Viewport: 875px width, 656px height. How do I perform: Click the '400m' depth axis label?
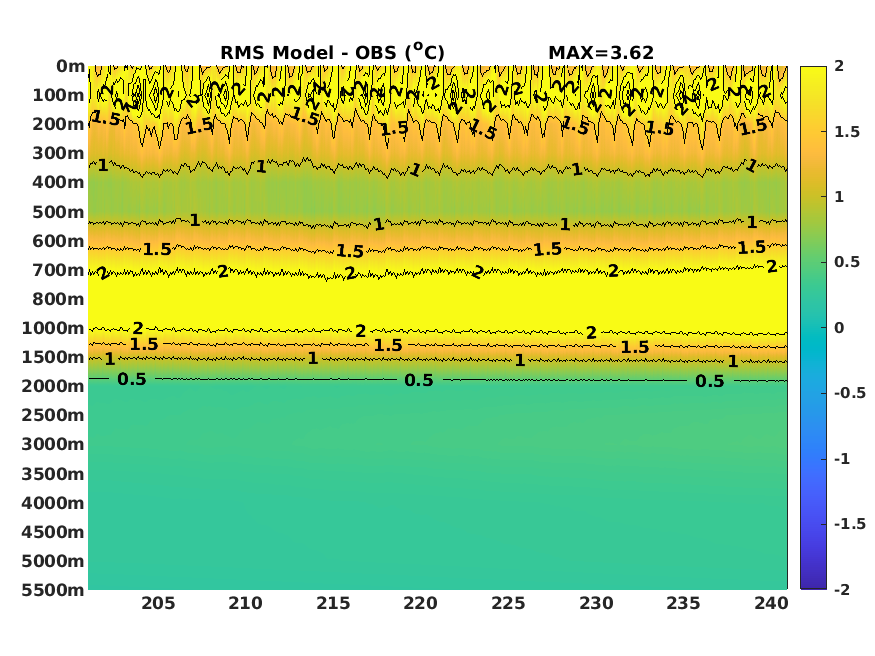point(59,182)
